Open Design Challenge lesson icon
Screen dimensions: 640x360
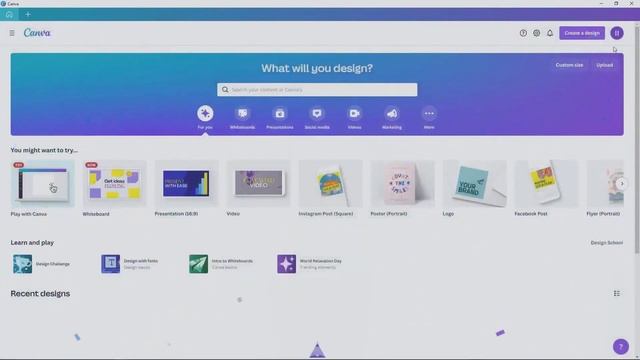(22, 264)
